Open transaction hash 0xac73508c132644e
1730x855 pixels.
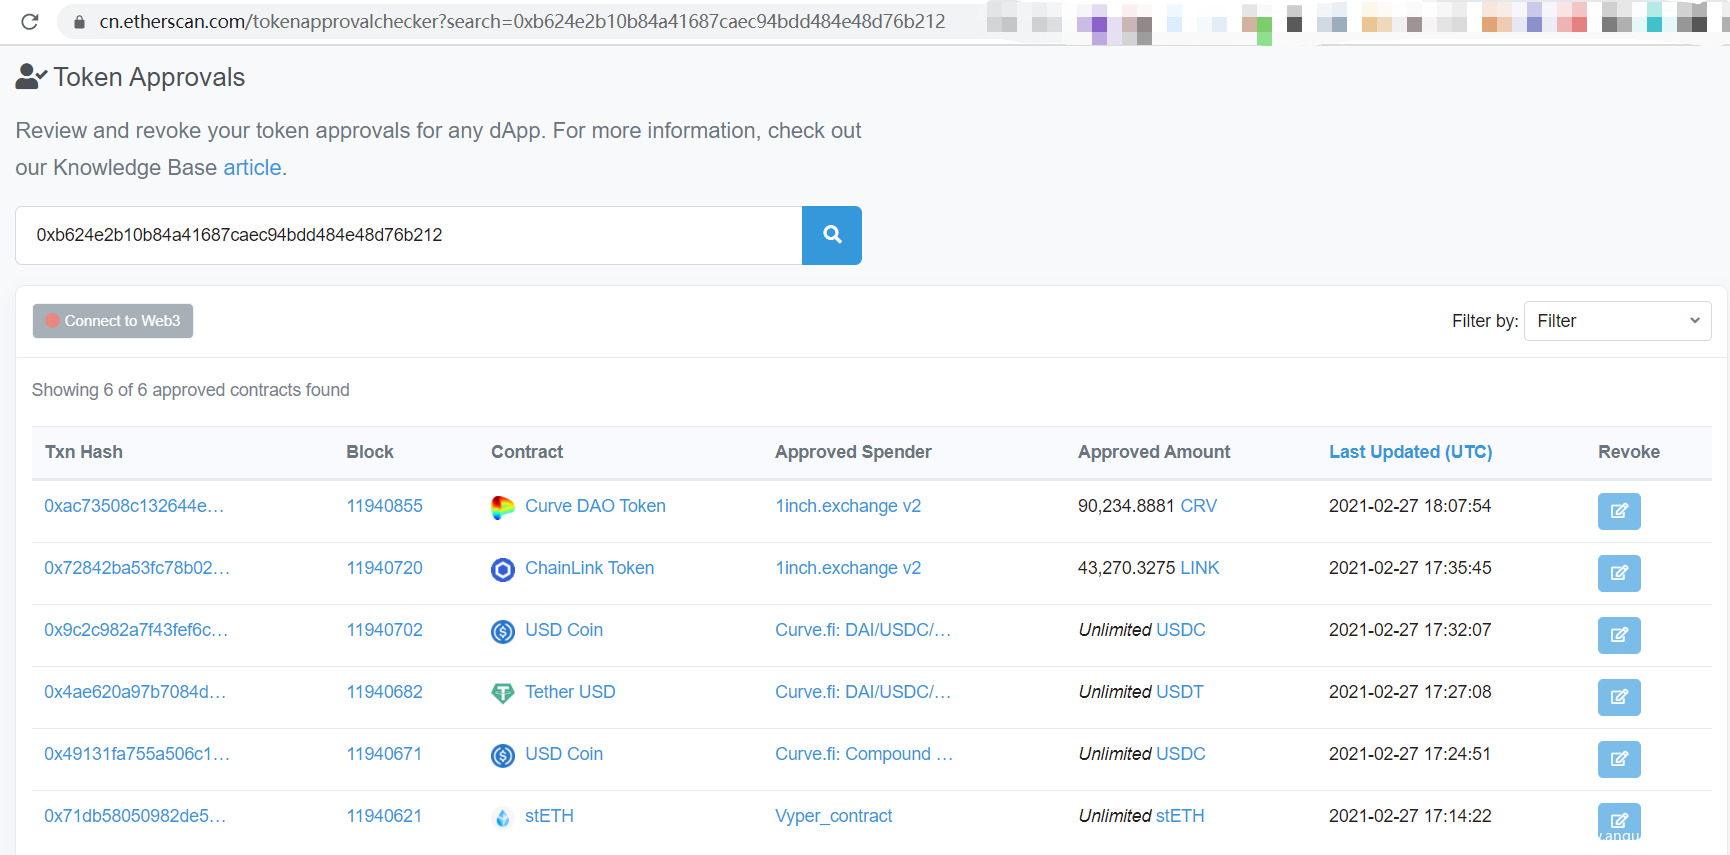[x=134, y=506]
